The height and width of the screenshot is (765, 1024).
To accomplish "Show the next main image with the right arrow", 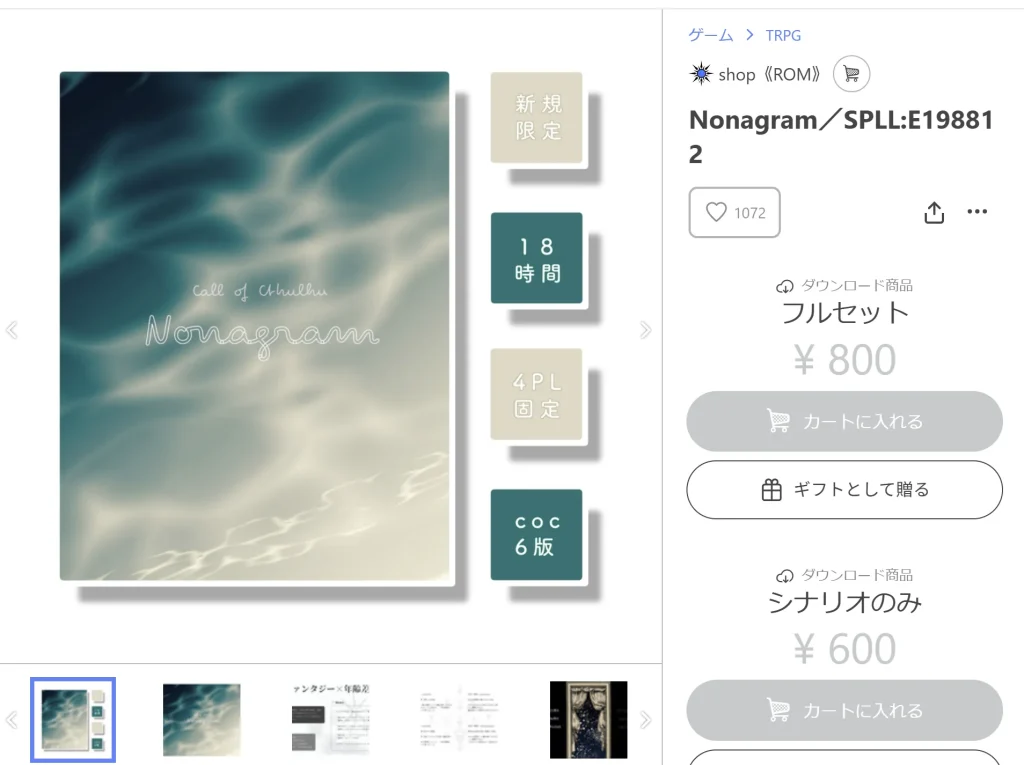I will [x=645, y=330].
